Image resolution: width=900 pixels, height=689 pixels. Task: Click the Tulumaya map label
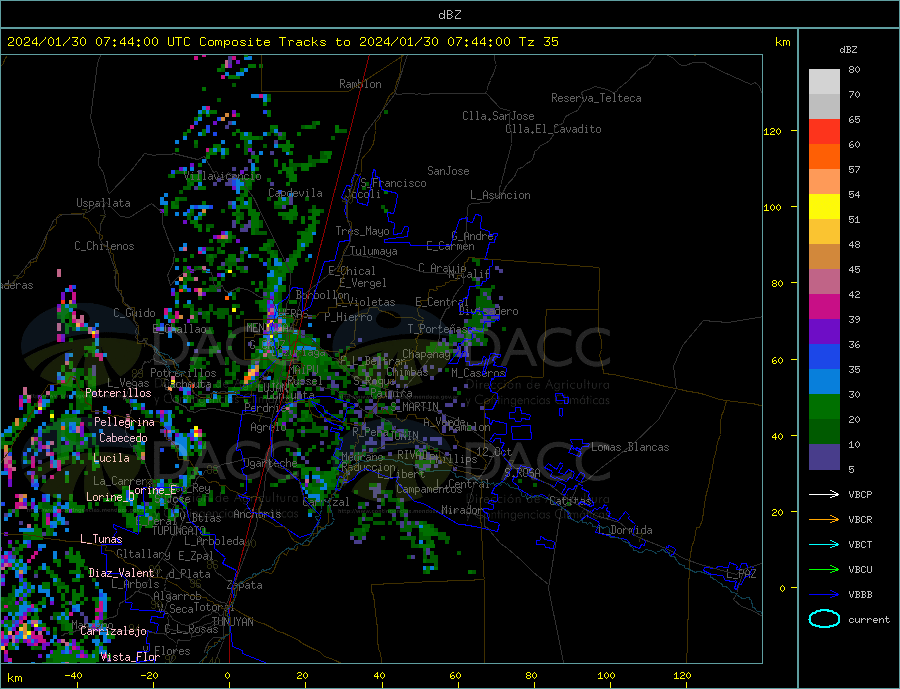(x=373, y=251)
